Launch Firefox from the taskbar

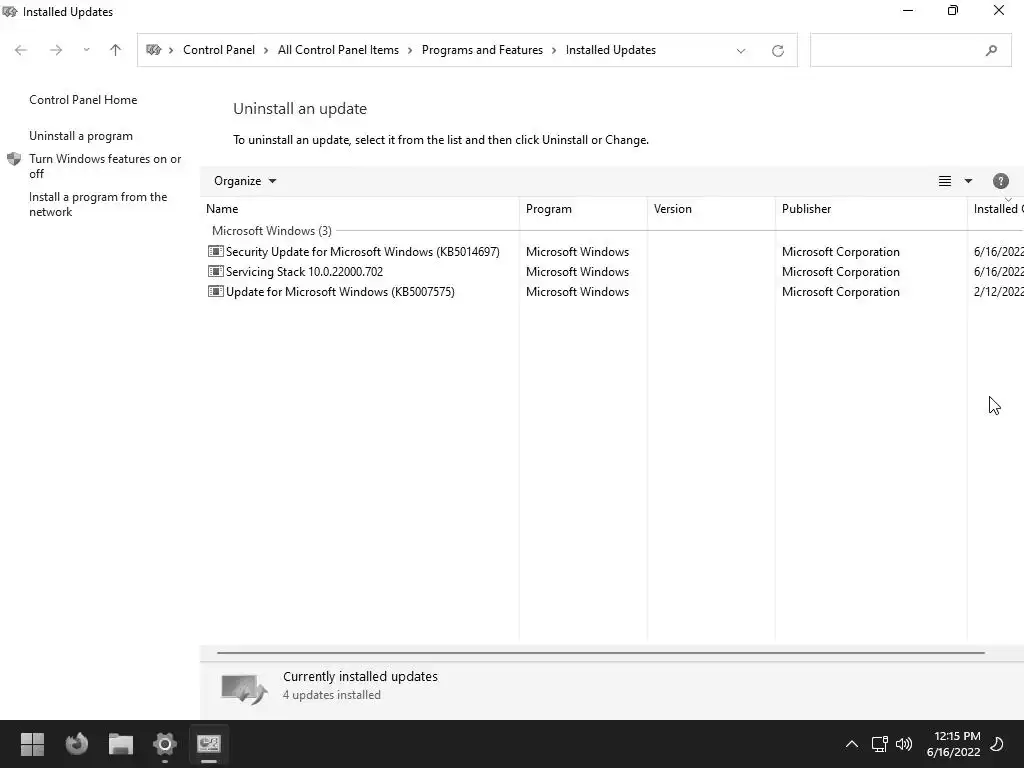[x=76, y=744]
